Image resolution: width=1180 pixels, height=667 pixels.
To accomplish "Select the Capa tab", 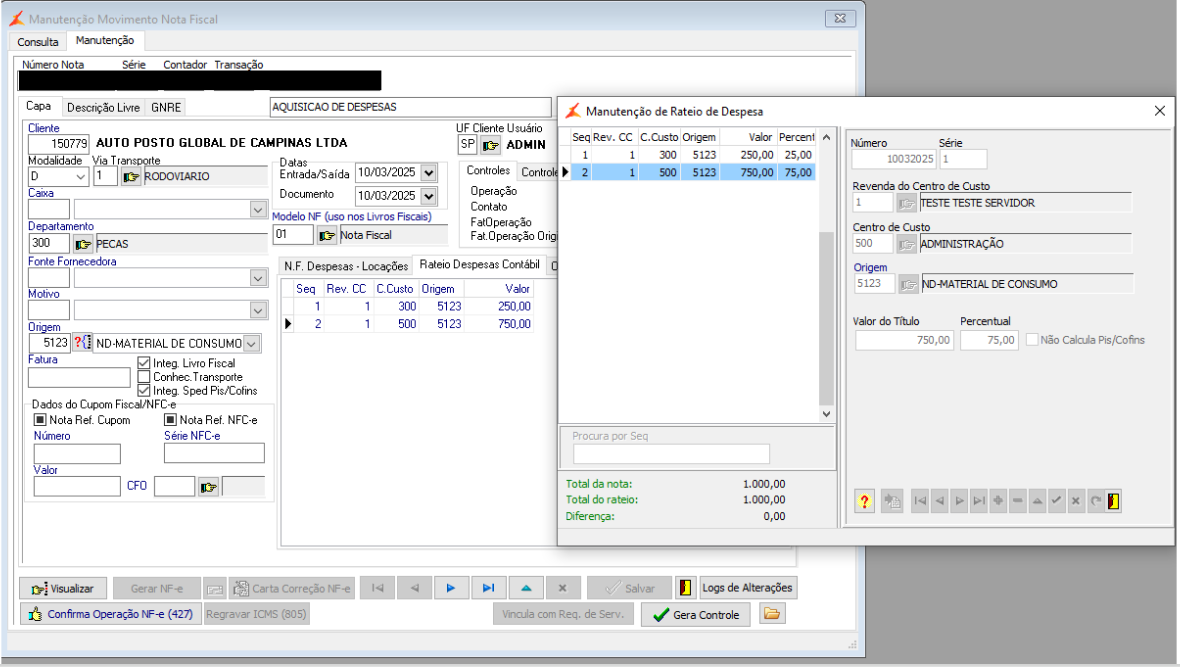I will [x=39, y=106].
